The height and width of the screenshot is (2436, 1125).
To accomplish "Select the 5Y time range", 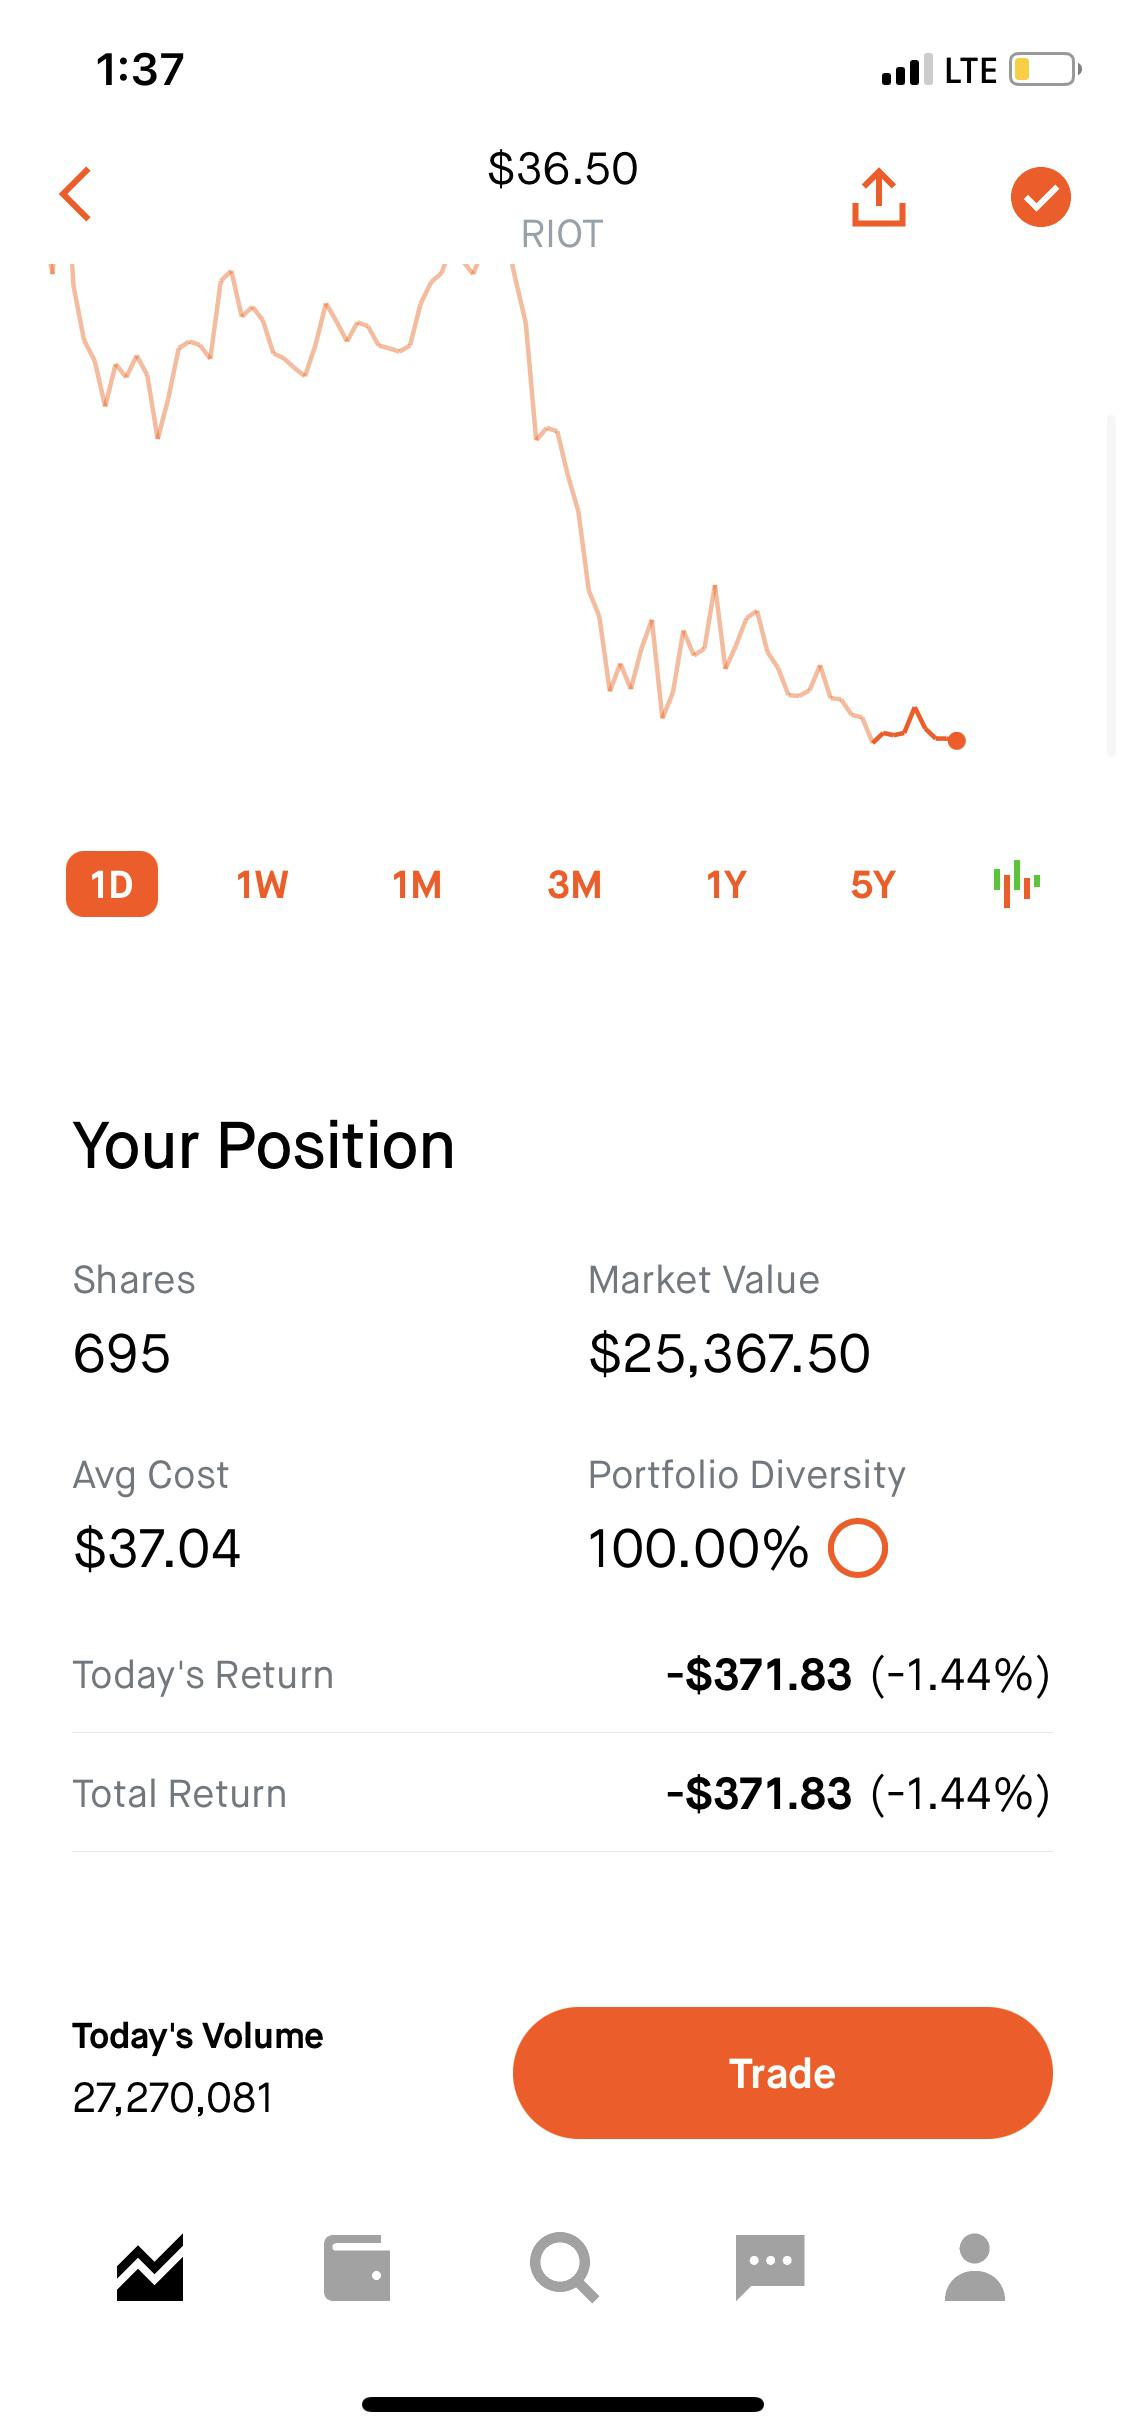I will [873, 884].
